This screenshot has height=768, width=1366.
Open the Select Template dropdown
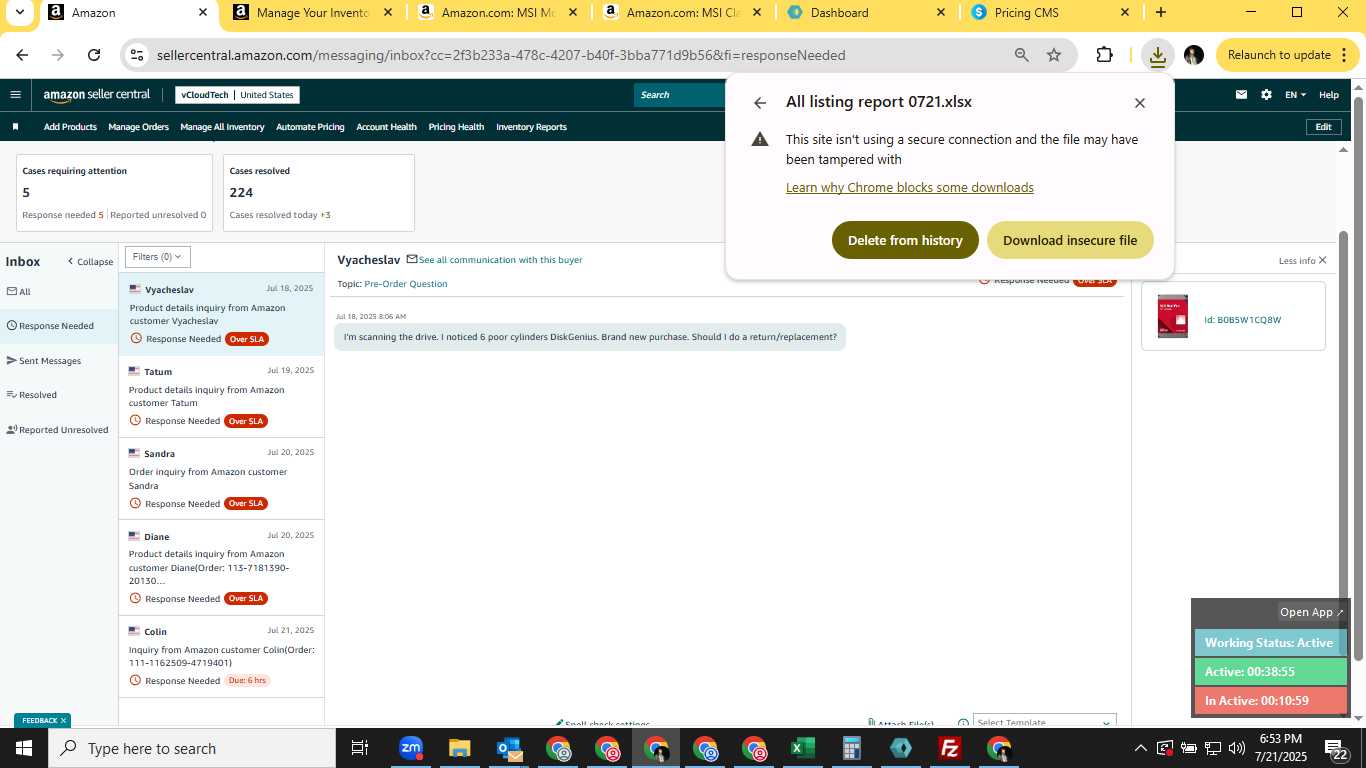(x=1044, y=722)
